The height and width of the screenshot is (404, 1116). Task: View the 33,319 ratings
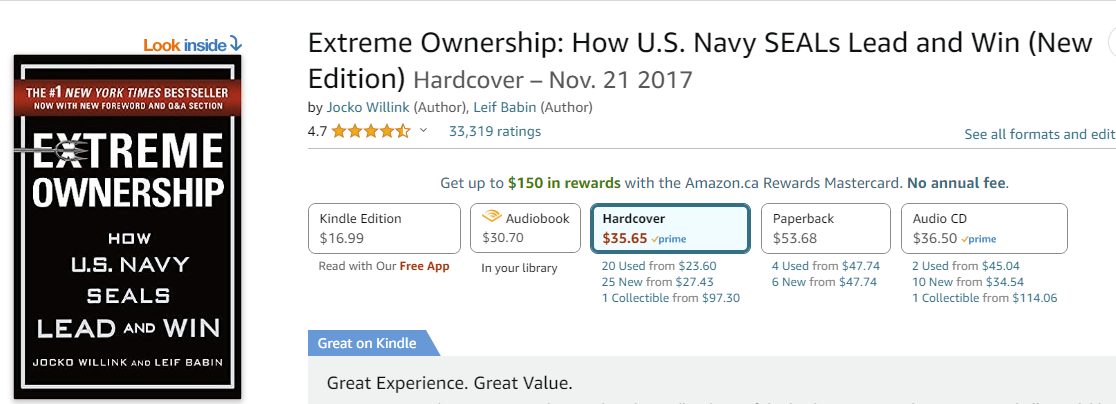tap(495, 132)
